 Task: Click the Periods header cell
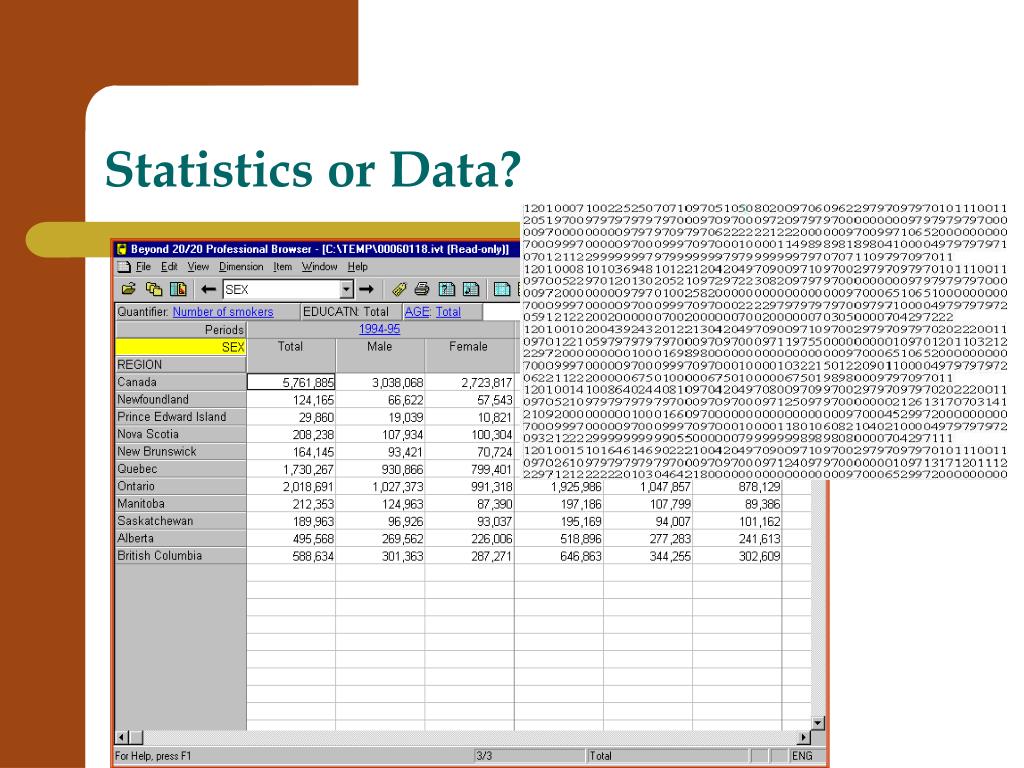(181, 330)
